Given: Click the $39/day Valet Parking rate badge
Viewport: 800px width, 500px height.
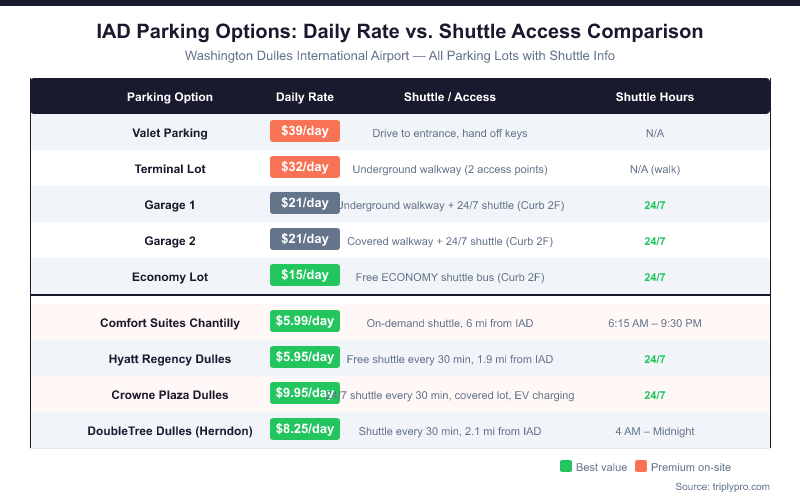Looking at the screenshot, I should 305,131.
